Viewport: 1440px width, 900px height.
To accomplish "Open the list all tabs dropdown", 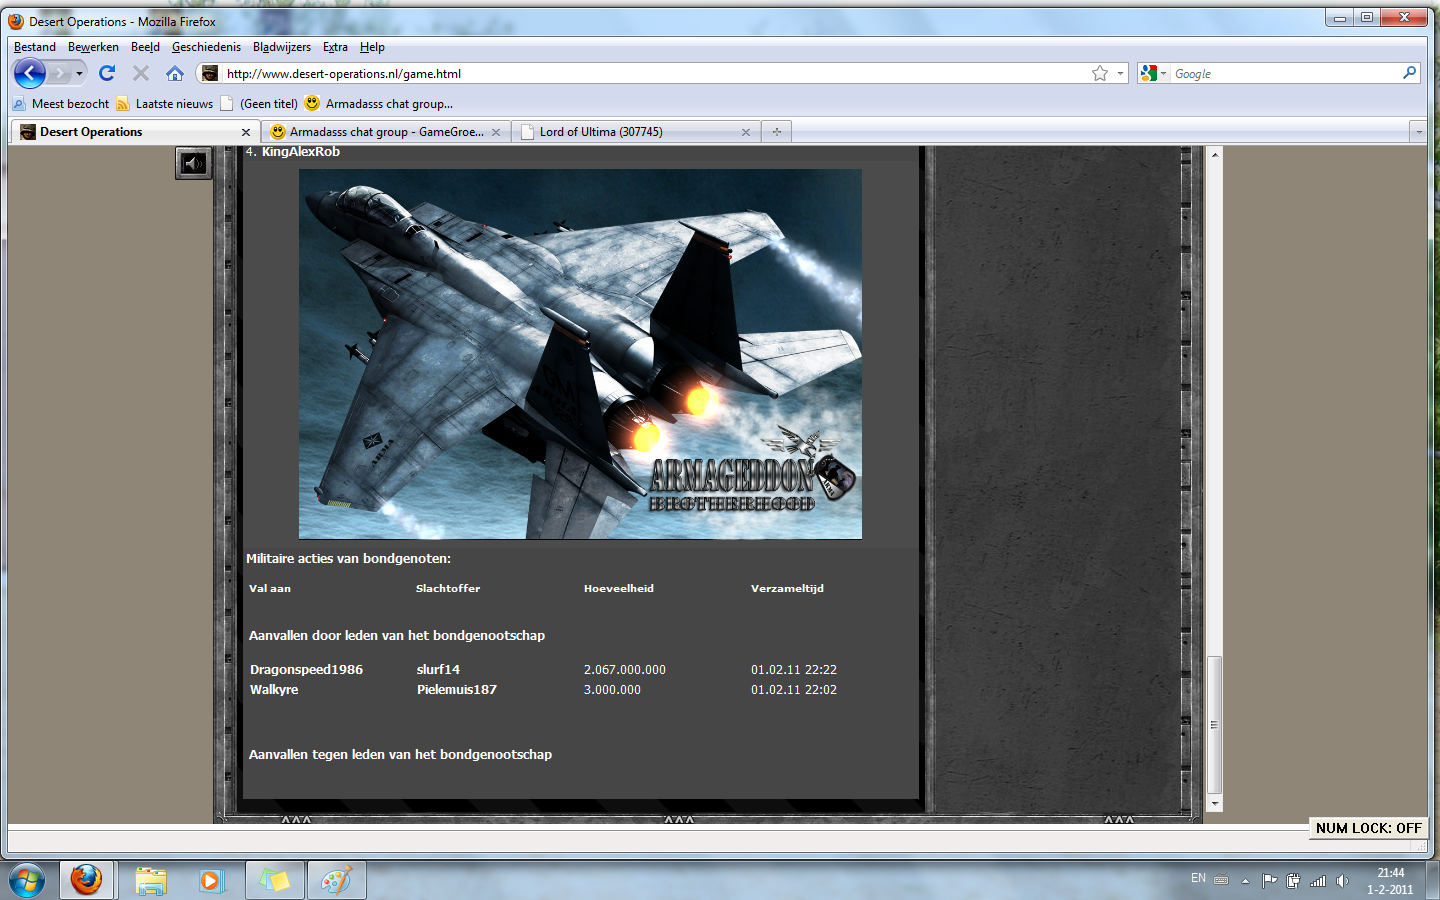I will (1418, 131).
